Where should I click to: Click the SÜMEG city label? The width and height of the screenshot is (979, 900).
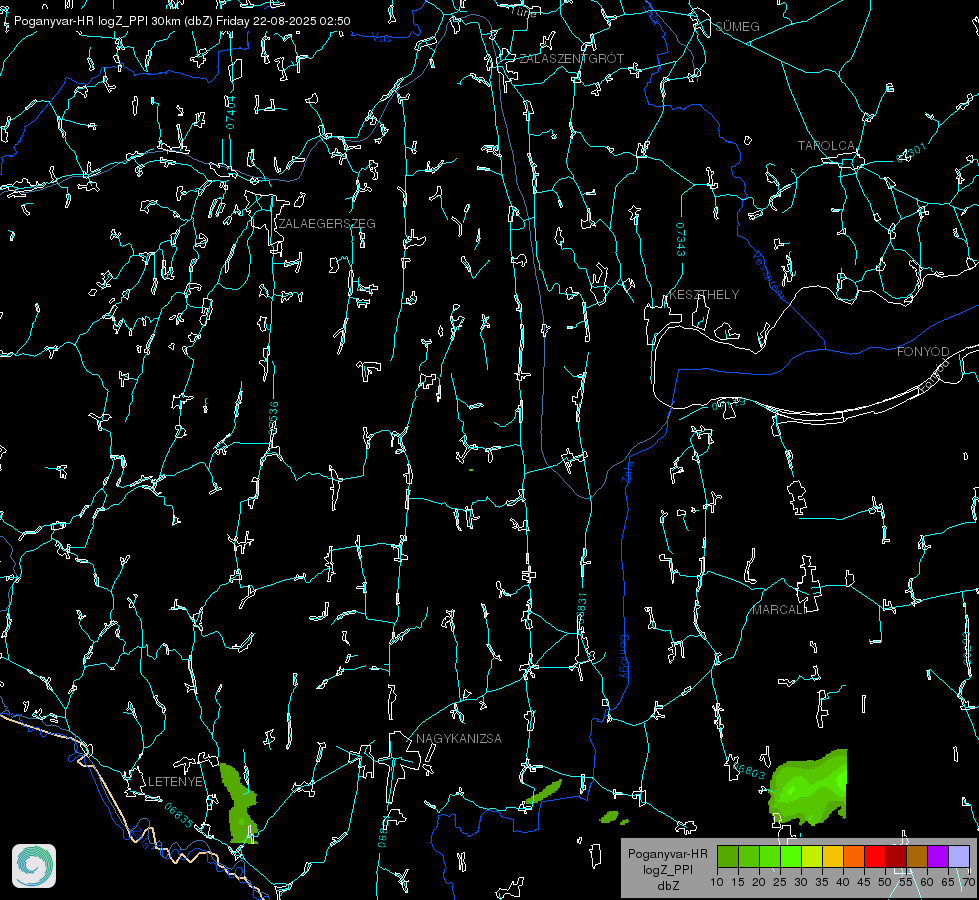(x=737, y=27)
